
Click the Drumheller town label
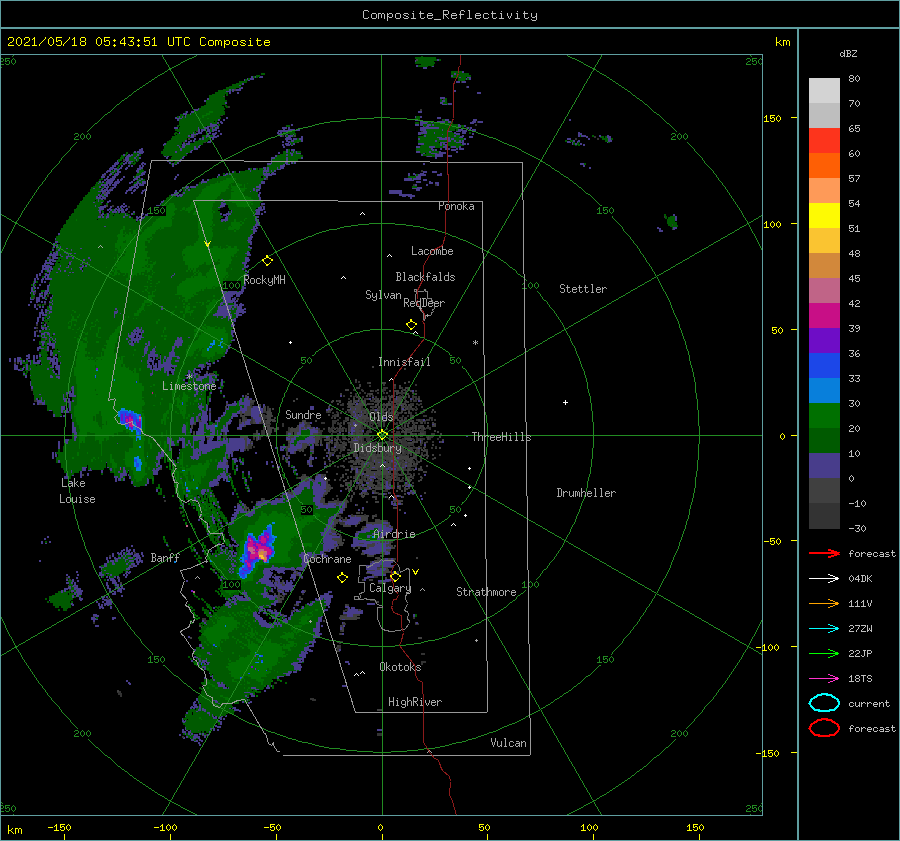click(x=586, y=493)
